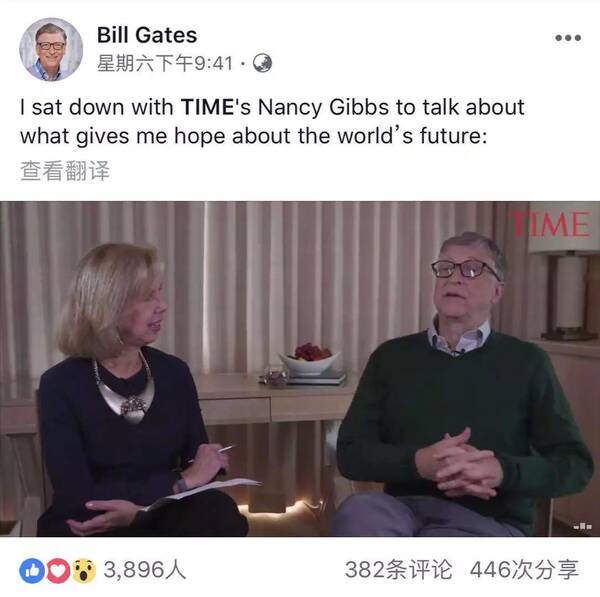Viewport: 600px width, 597px height.
Task: View the 446次分享 shares
Action: point(524,570)
